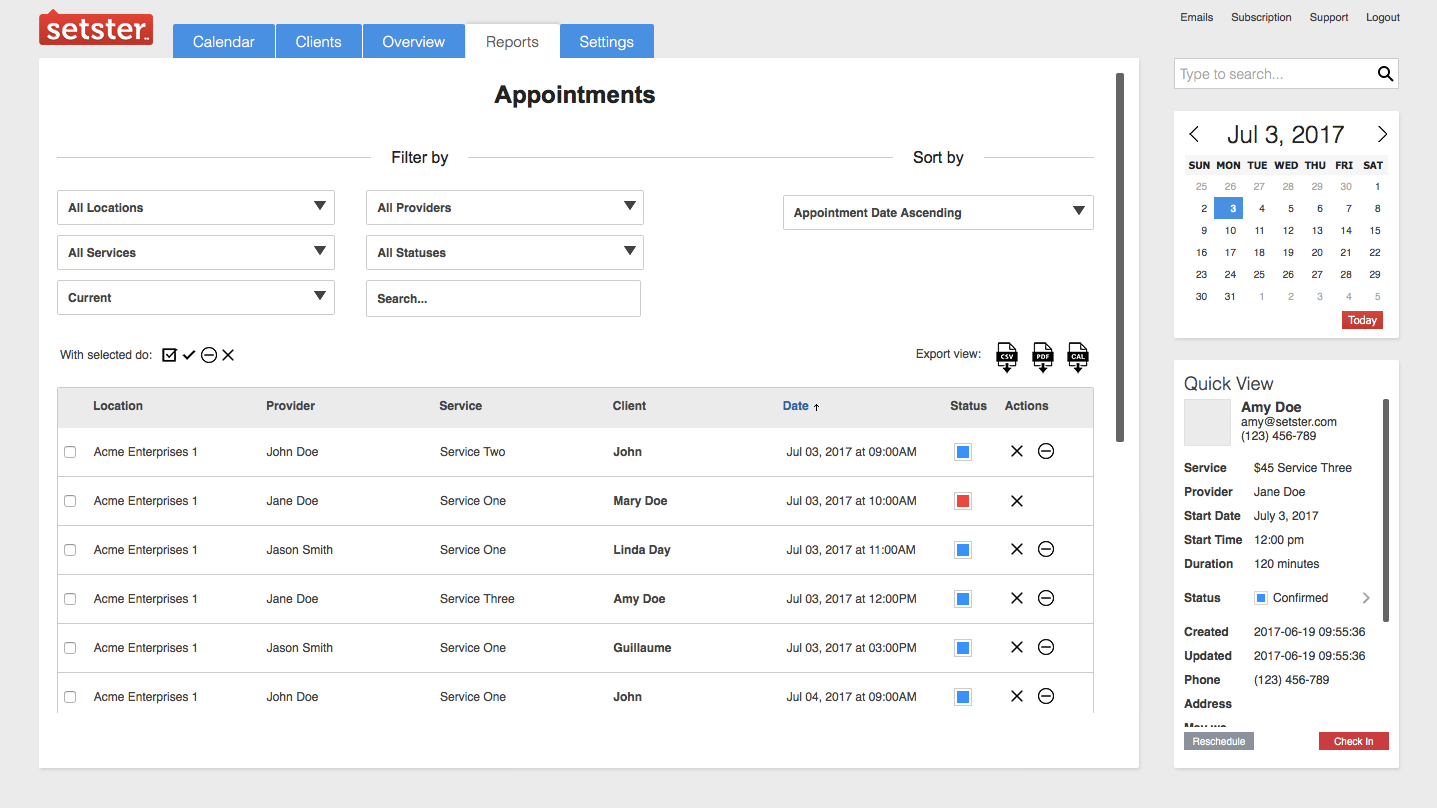Open status chevron in Quick View
The image size is (1437, 808).
(1366, 598)
